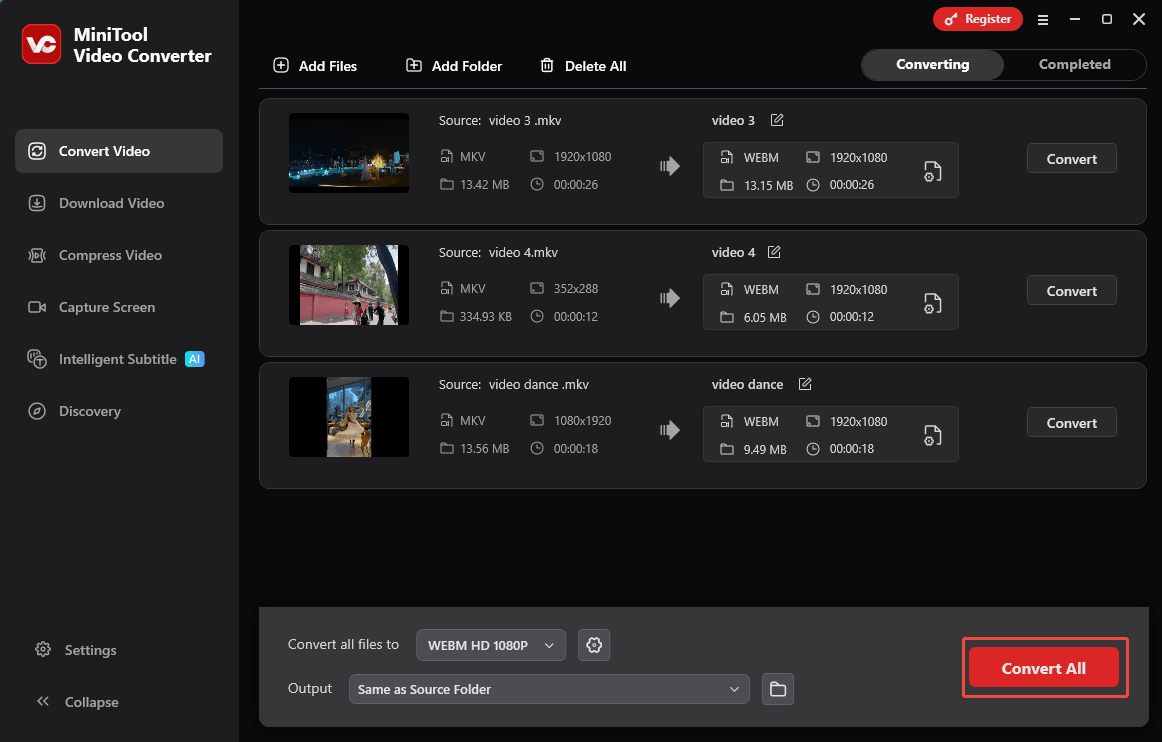Edit output format settings for video dance
1162x742 pixels.
pyautogui.click(x=932, y=435)
